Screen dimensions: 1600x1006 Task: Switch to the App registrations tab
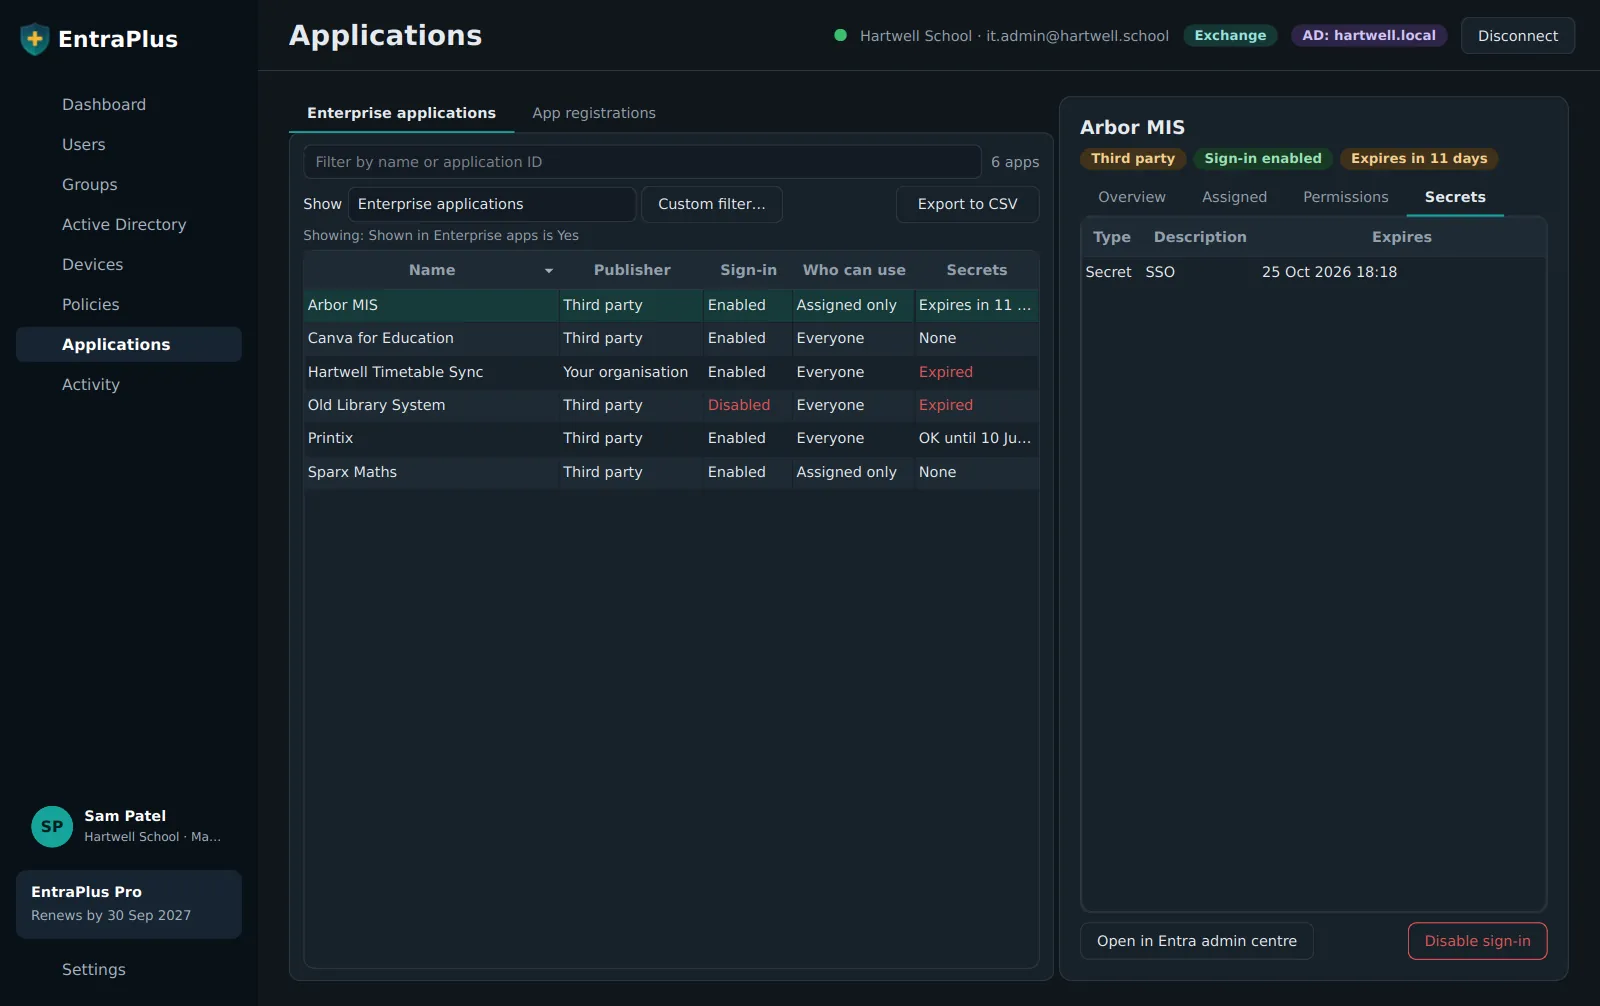click(x=594, y=113)
